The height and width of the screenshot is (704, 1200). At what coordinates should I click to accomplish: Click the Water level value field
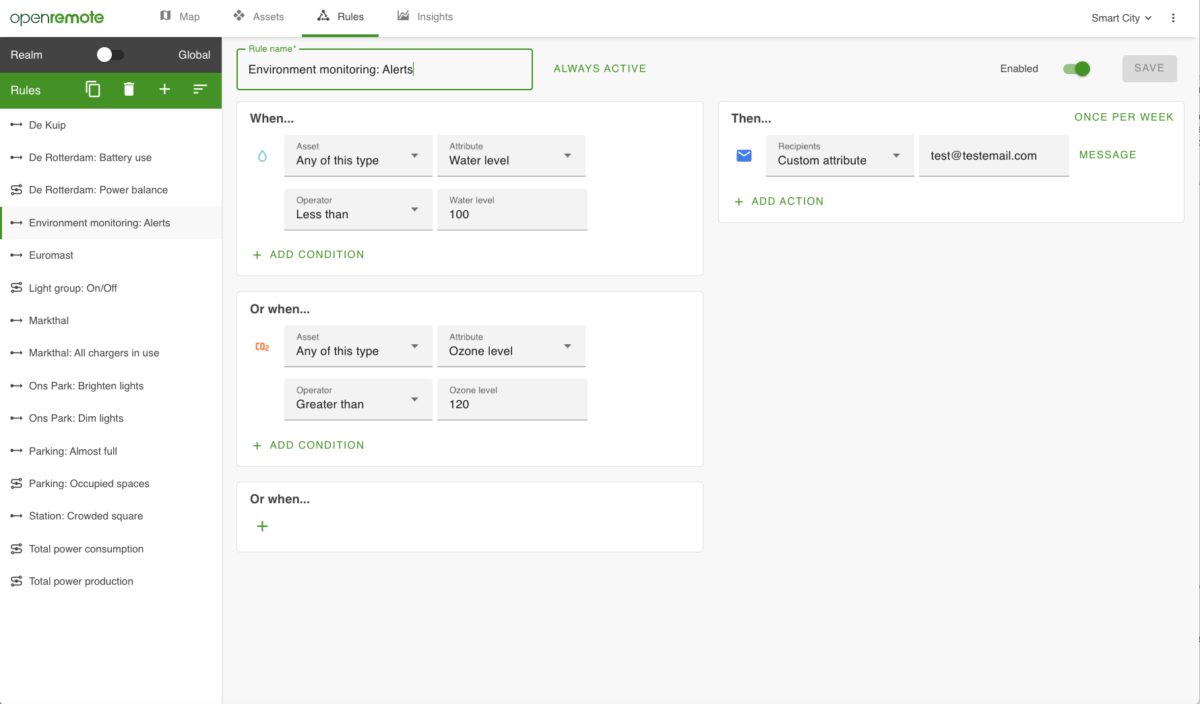[512, 210]
